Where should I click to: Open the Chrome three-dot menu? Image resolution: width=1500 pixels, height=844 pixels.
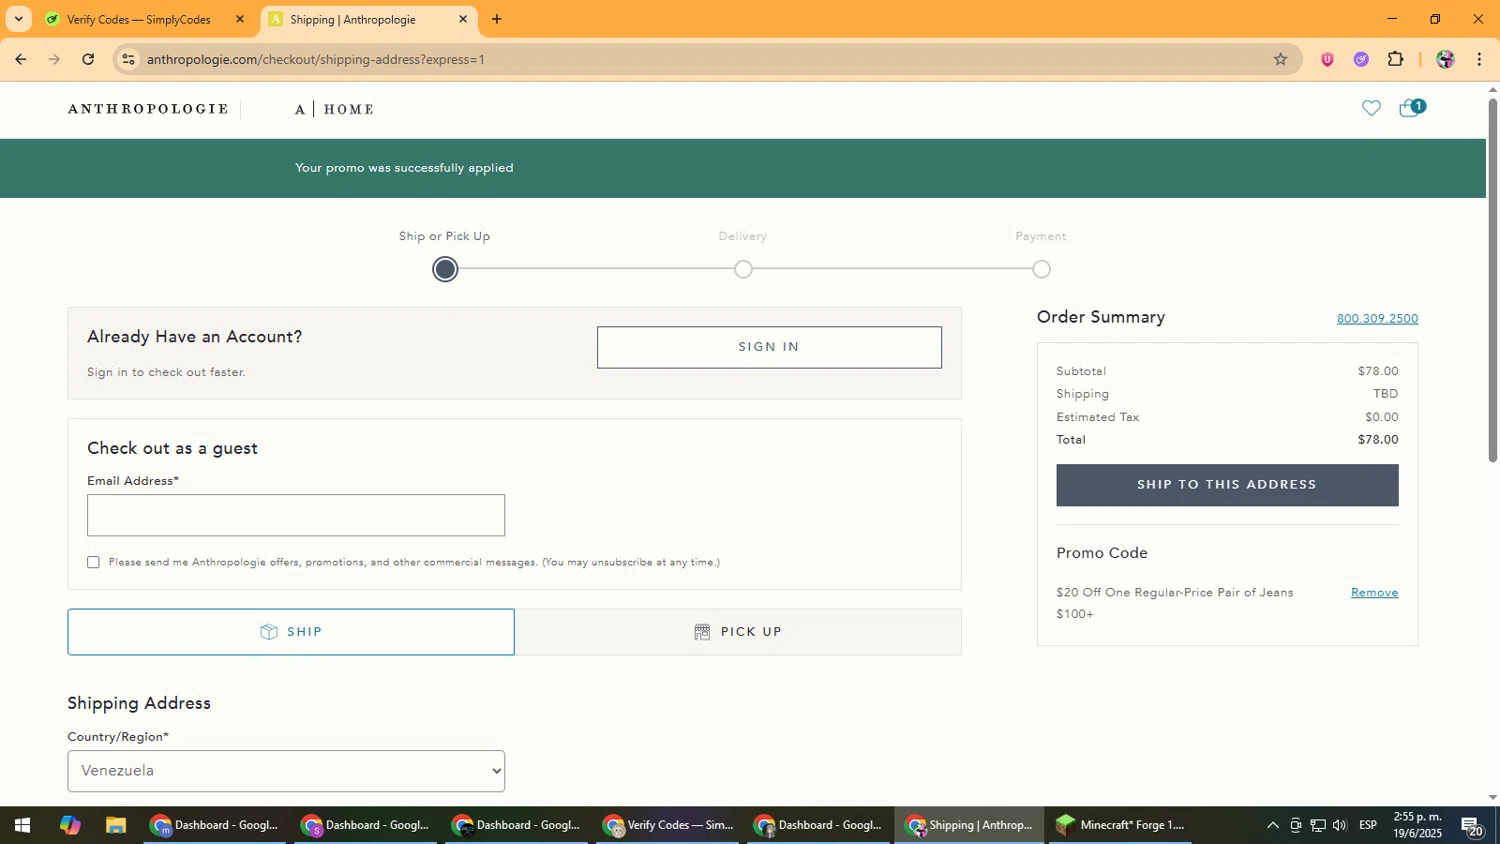pos(1479,59)
